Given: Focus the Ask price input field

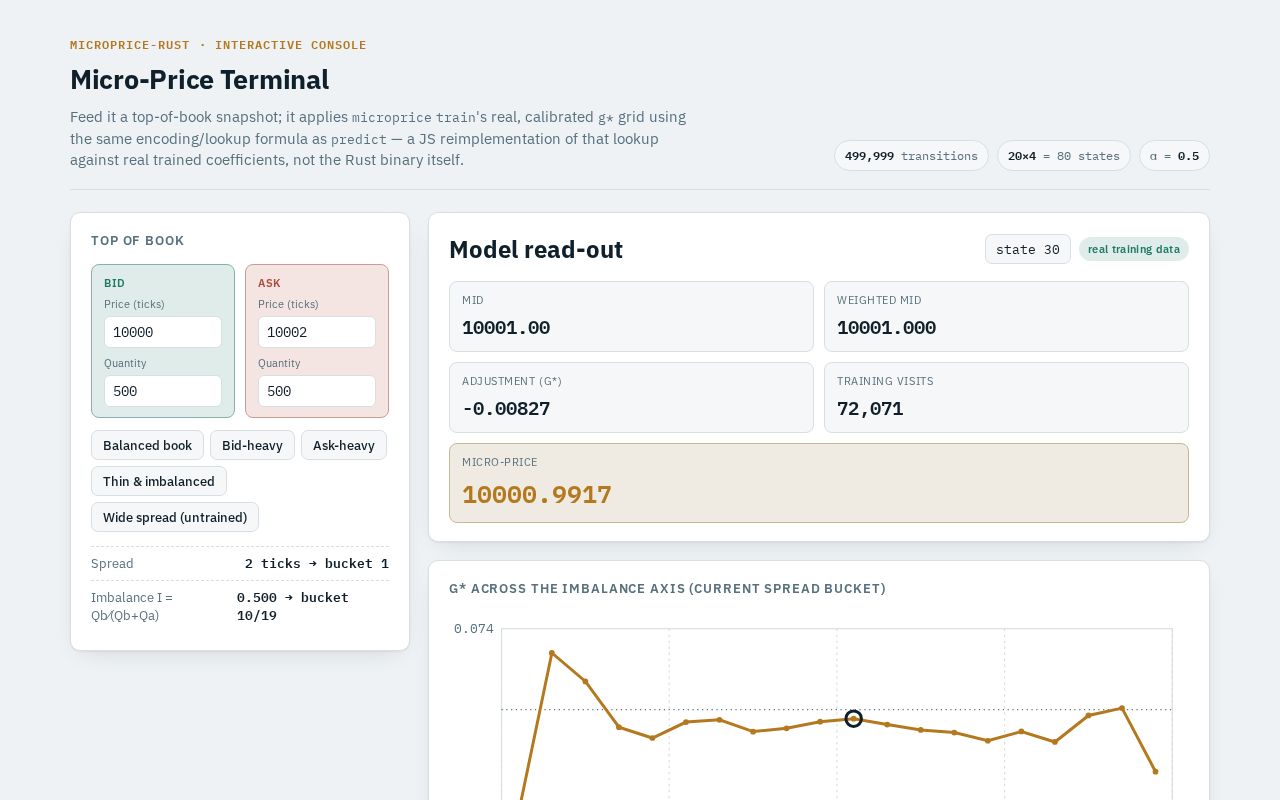Looking at the screenshot, I should click(x=317, y=332).
